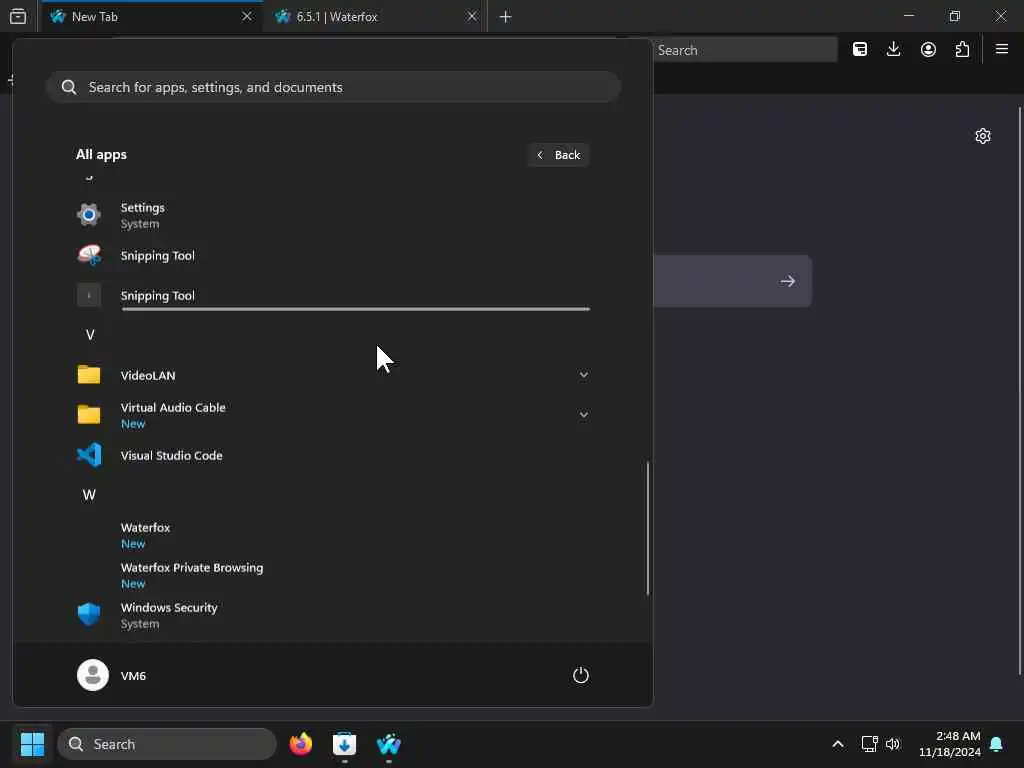This screenshot has height=768, width=1024.
Task: Click the Windows Start button on taskbar
Action: pyautogui.click(x=32, y=744)
